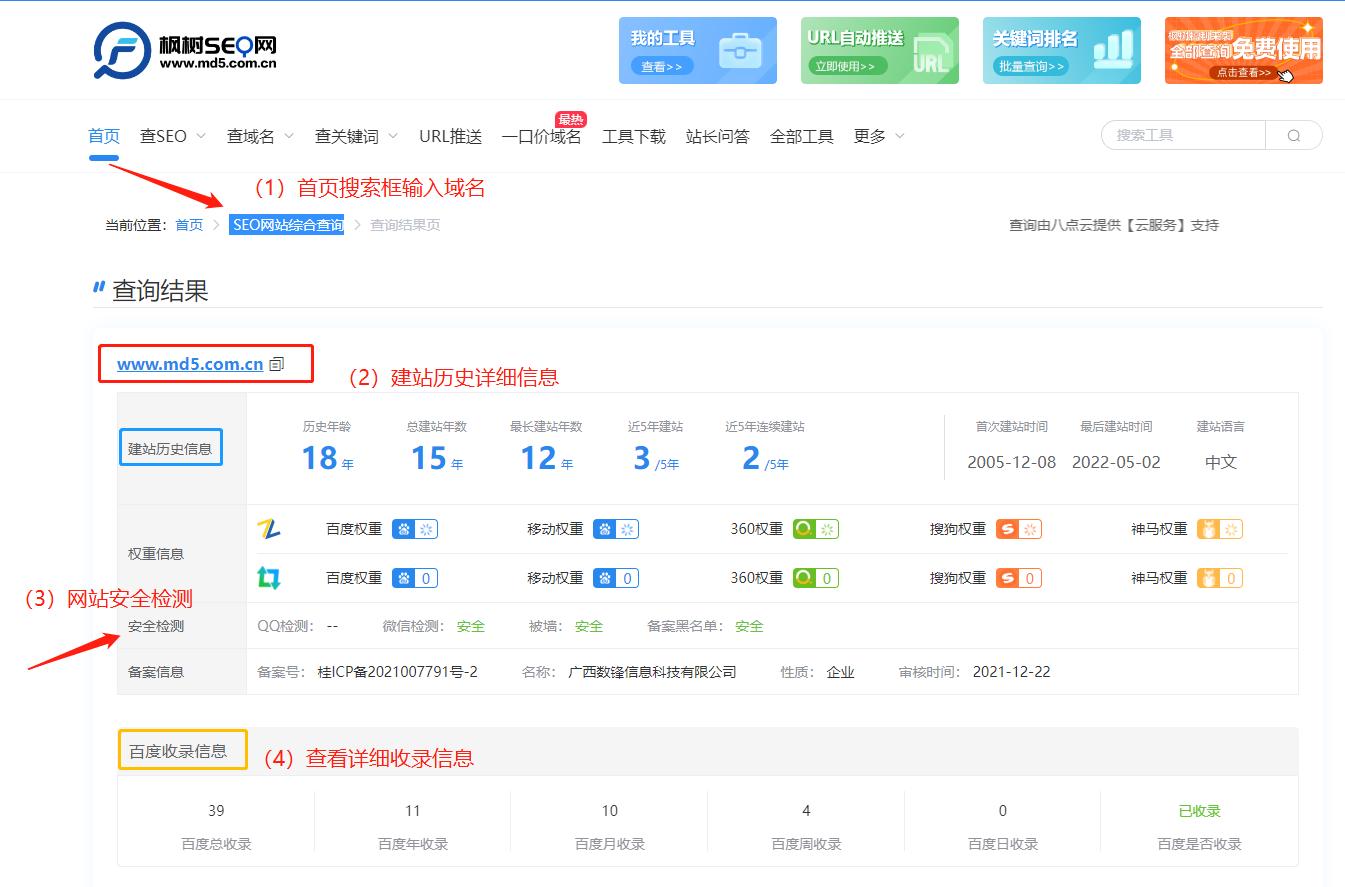The height and width of the screenshot is (887, 1345).
Task: Switch to the 工具下载 menu item
Action: click(x=634, y=135)
